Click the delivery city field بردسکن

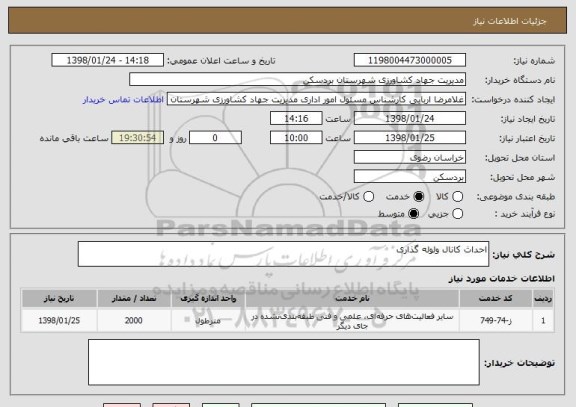tap(410, 177)
